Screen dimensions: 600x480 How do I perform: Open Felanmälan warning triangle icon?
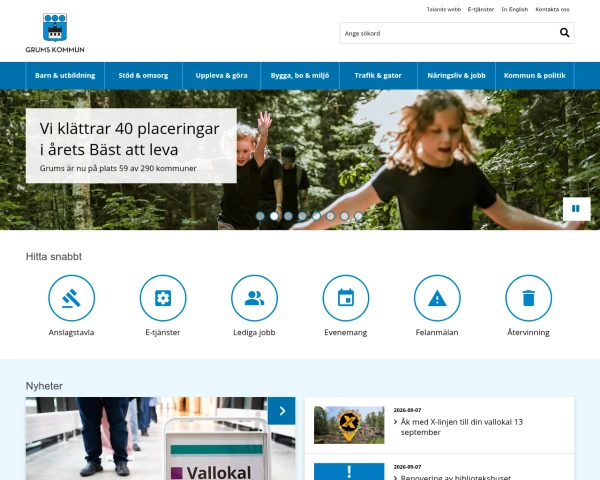[437, 298]
